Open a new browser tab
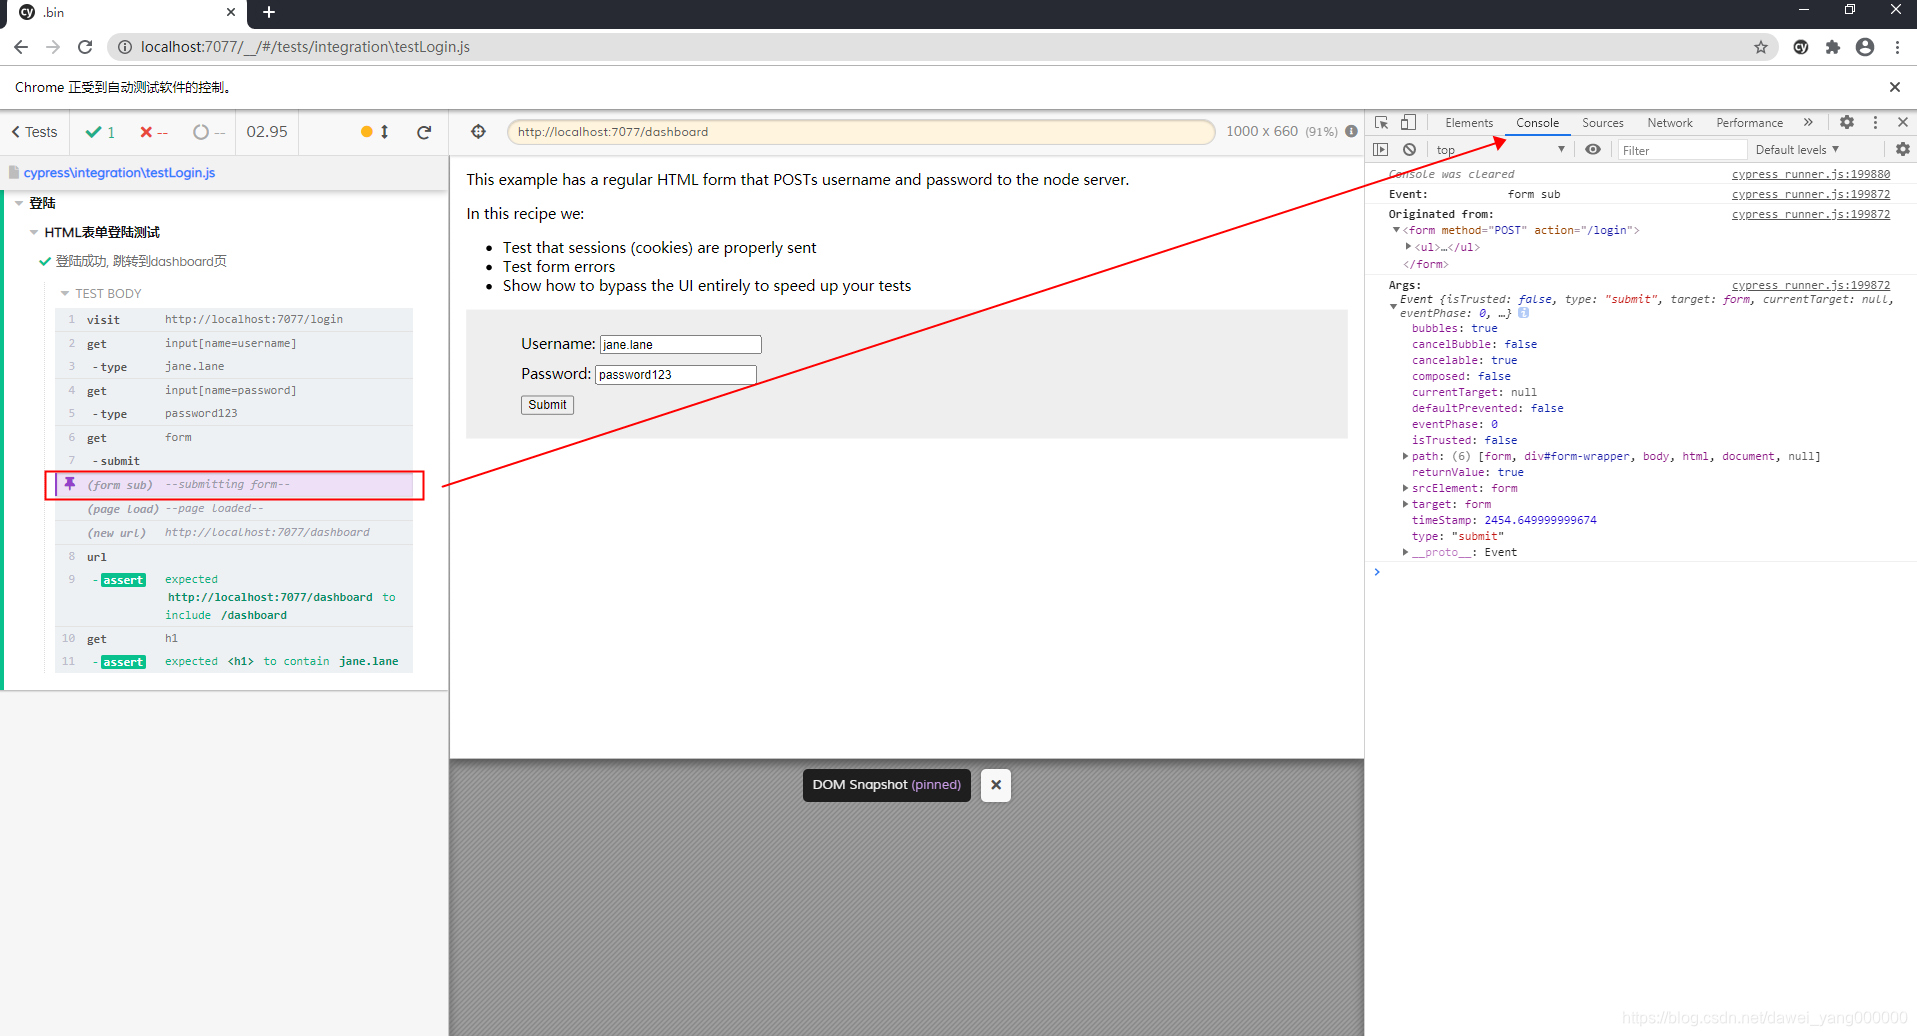1917x1036 pixels. pyautogui.click(x=269, y=12)
